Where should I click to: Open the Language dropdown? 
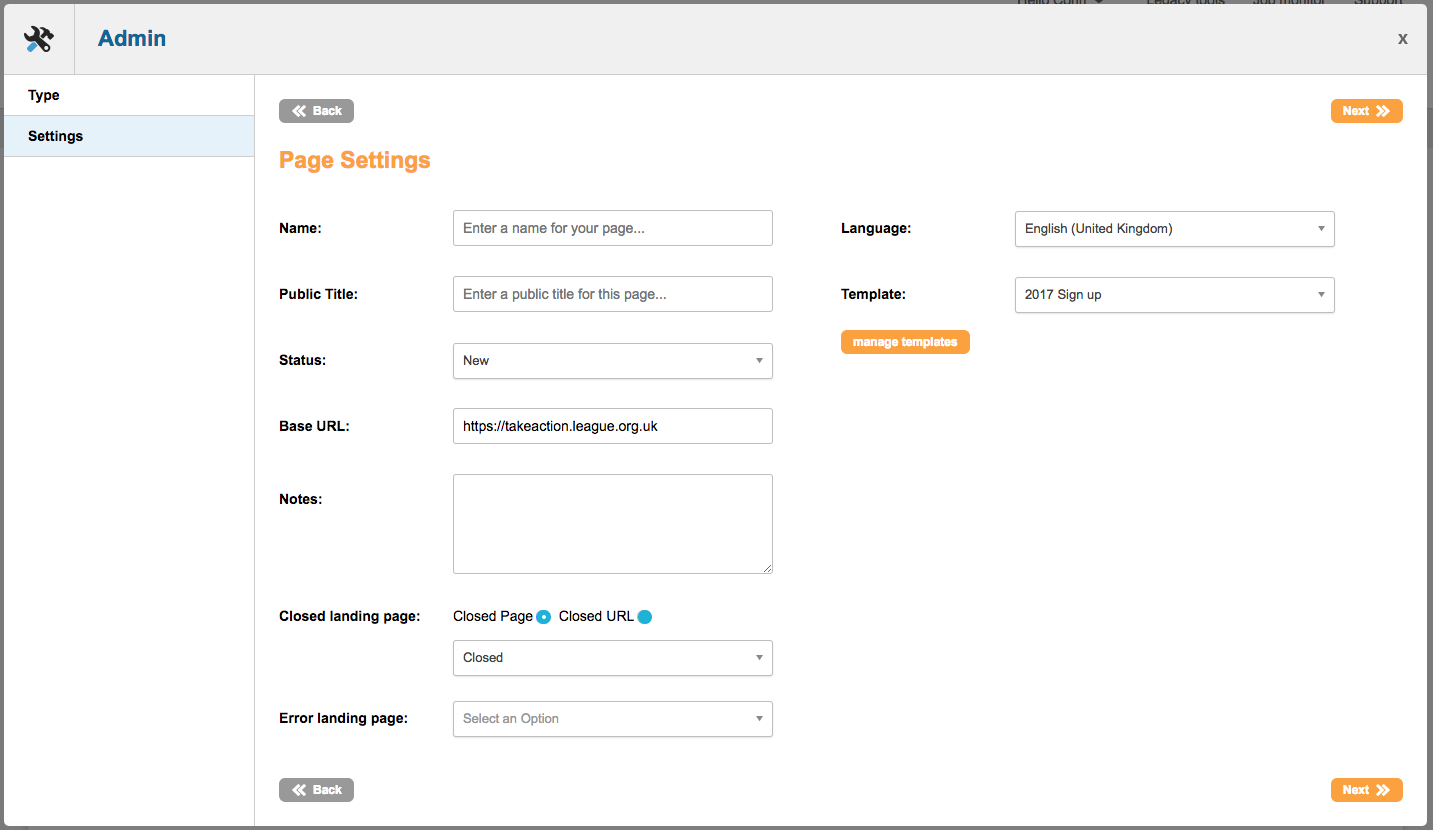coord(1174,229)
